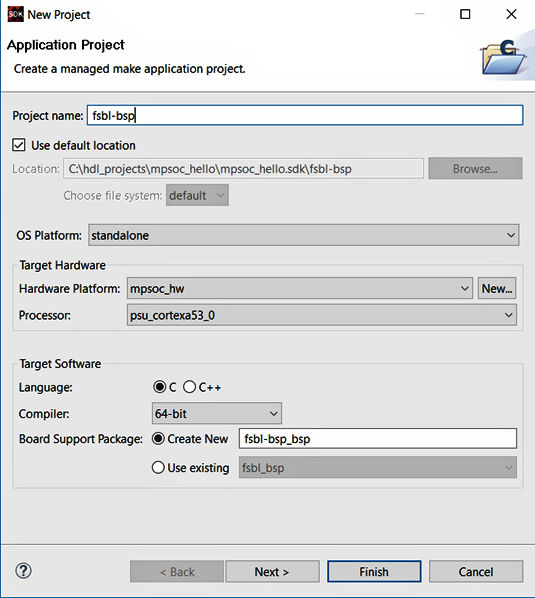Click the New Project title text

coord(59,14)
